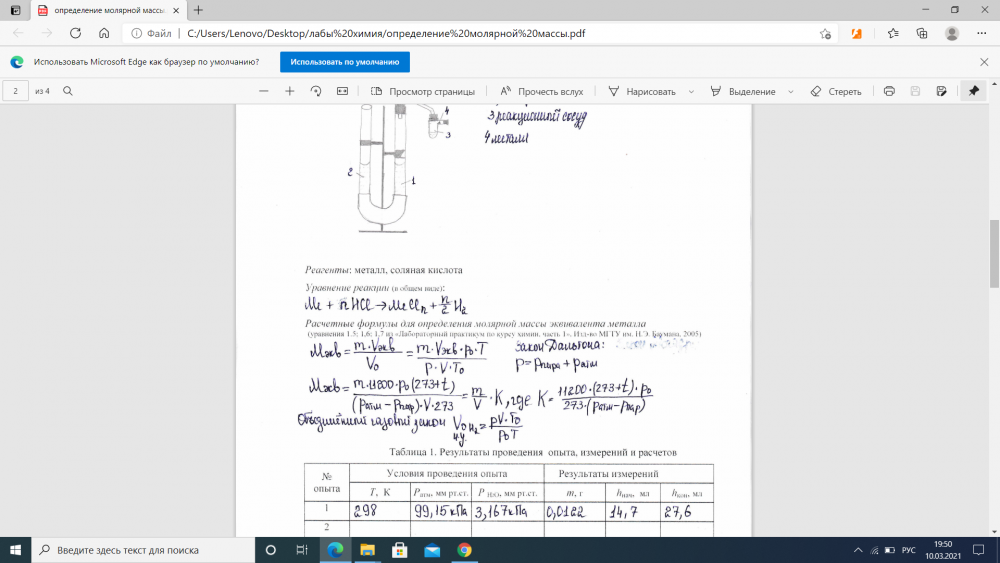This screenshot has height=563, width=1000.
Task: Open the battery status tray icon
Action: tap(890, 550)
